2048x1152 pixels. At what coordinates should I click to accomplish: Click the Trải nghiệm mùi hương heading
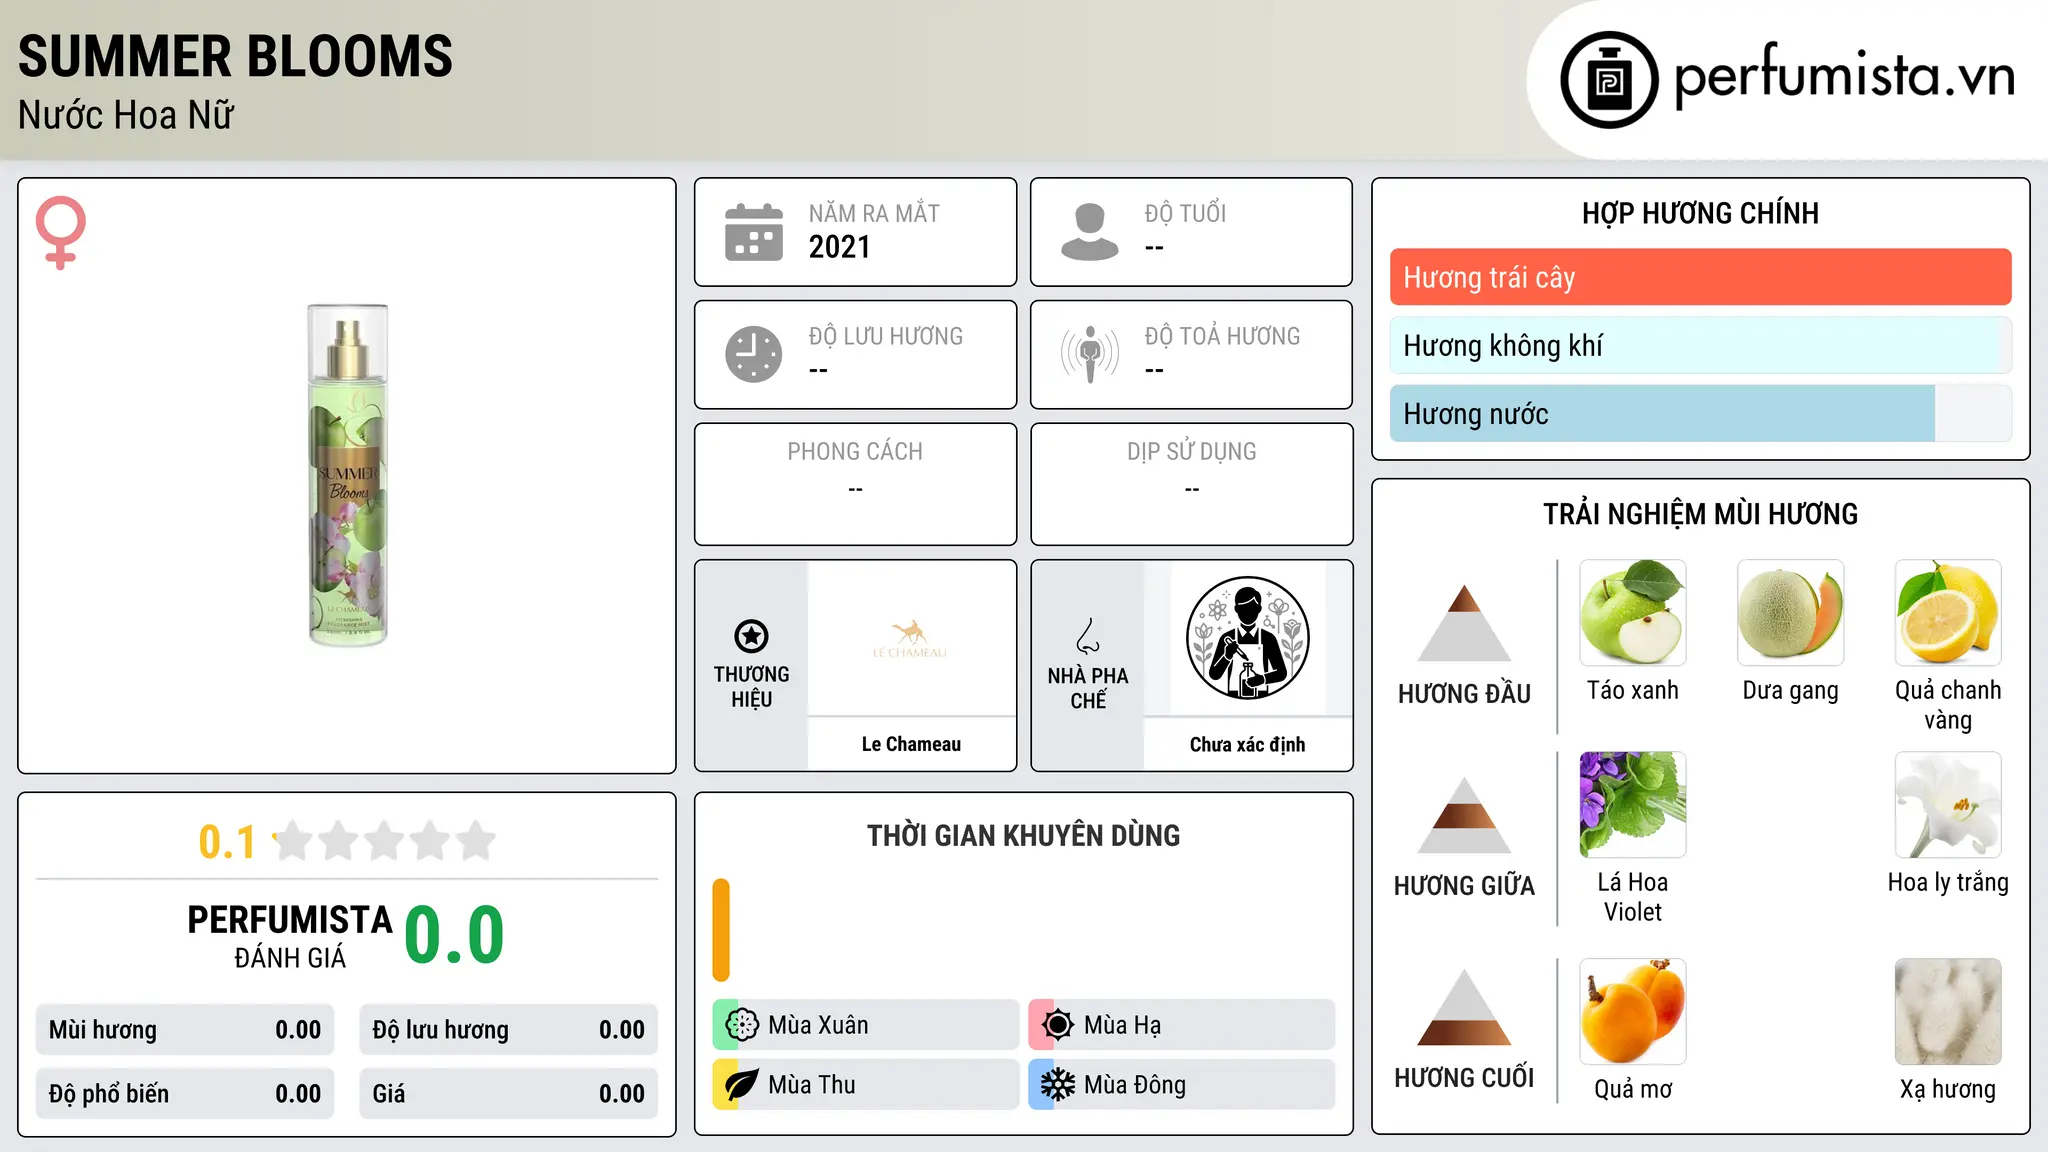[1700, 514]
